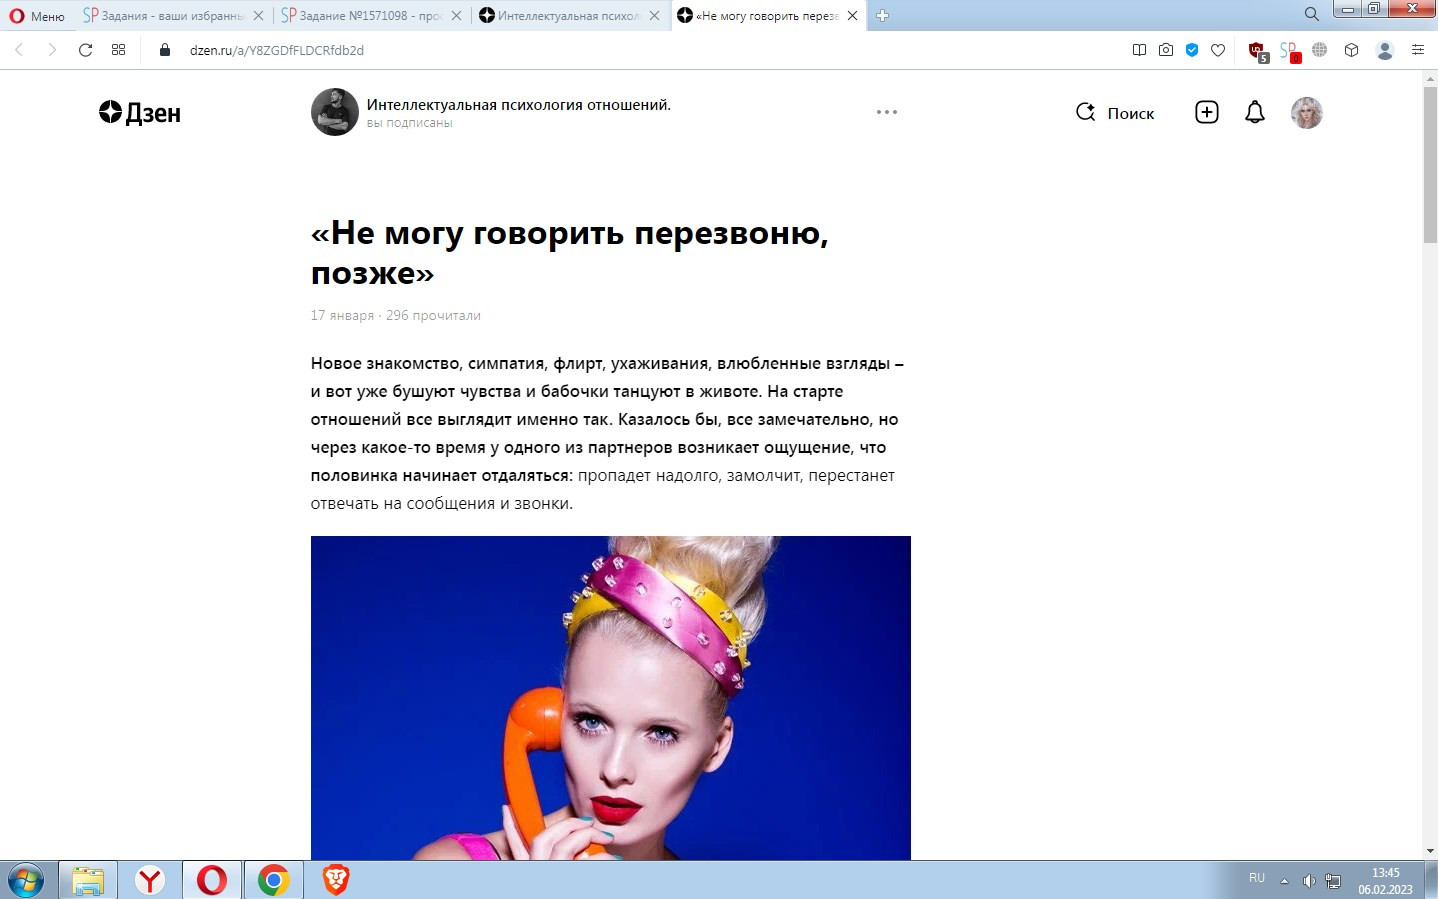Open the author channel avatar

point(335,112)
